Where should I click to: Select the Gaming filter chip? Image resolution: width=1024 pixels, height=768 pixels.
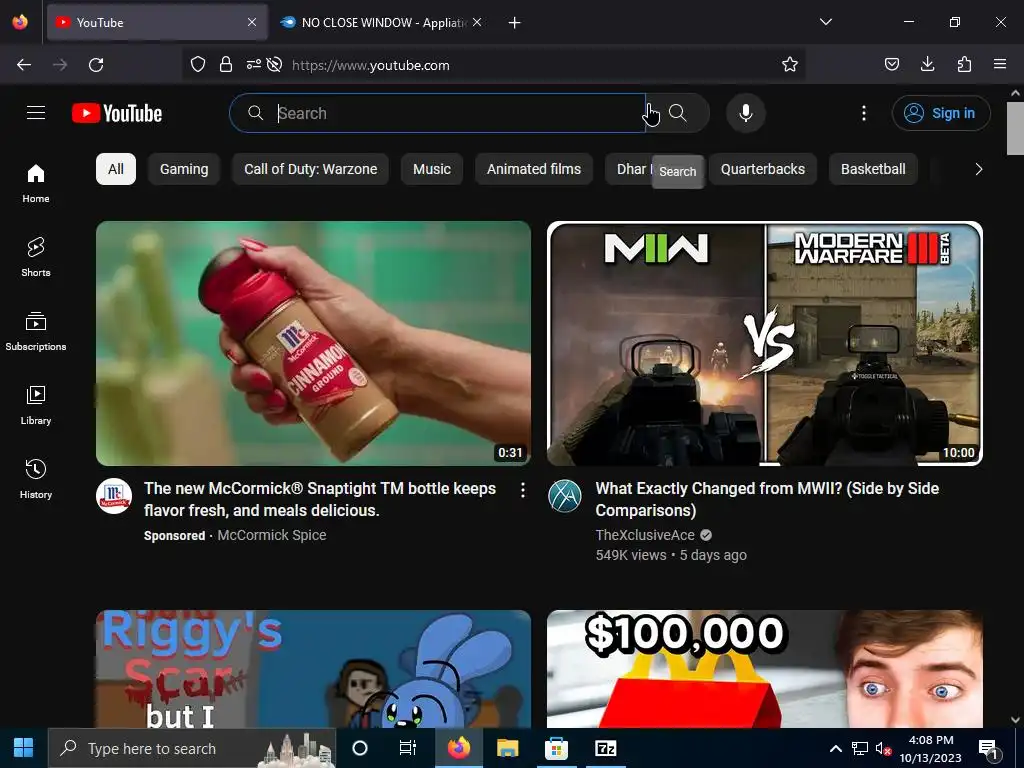click(x=184, y=169)
